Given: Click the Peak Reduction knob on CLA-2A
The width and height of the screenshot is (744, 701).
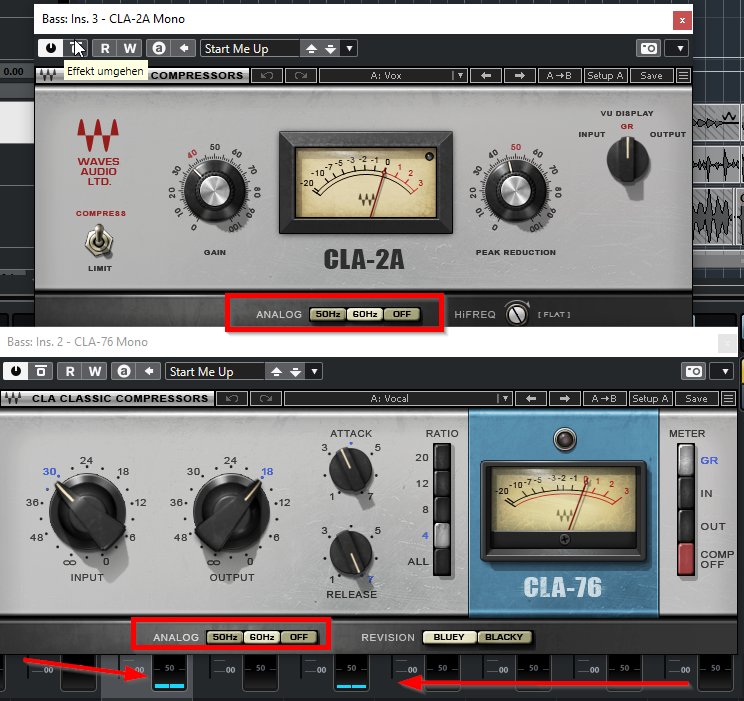Looking at the screenshot, I should [516, 190].
